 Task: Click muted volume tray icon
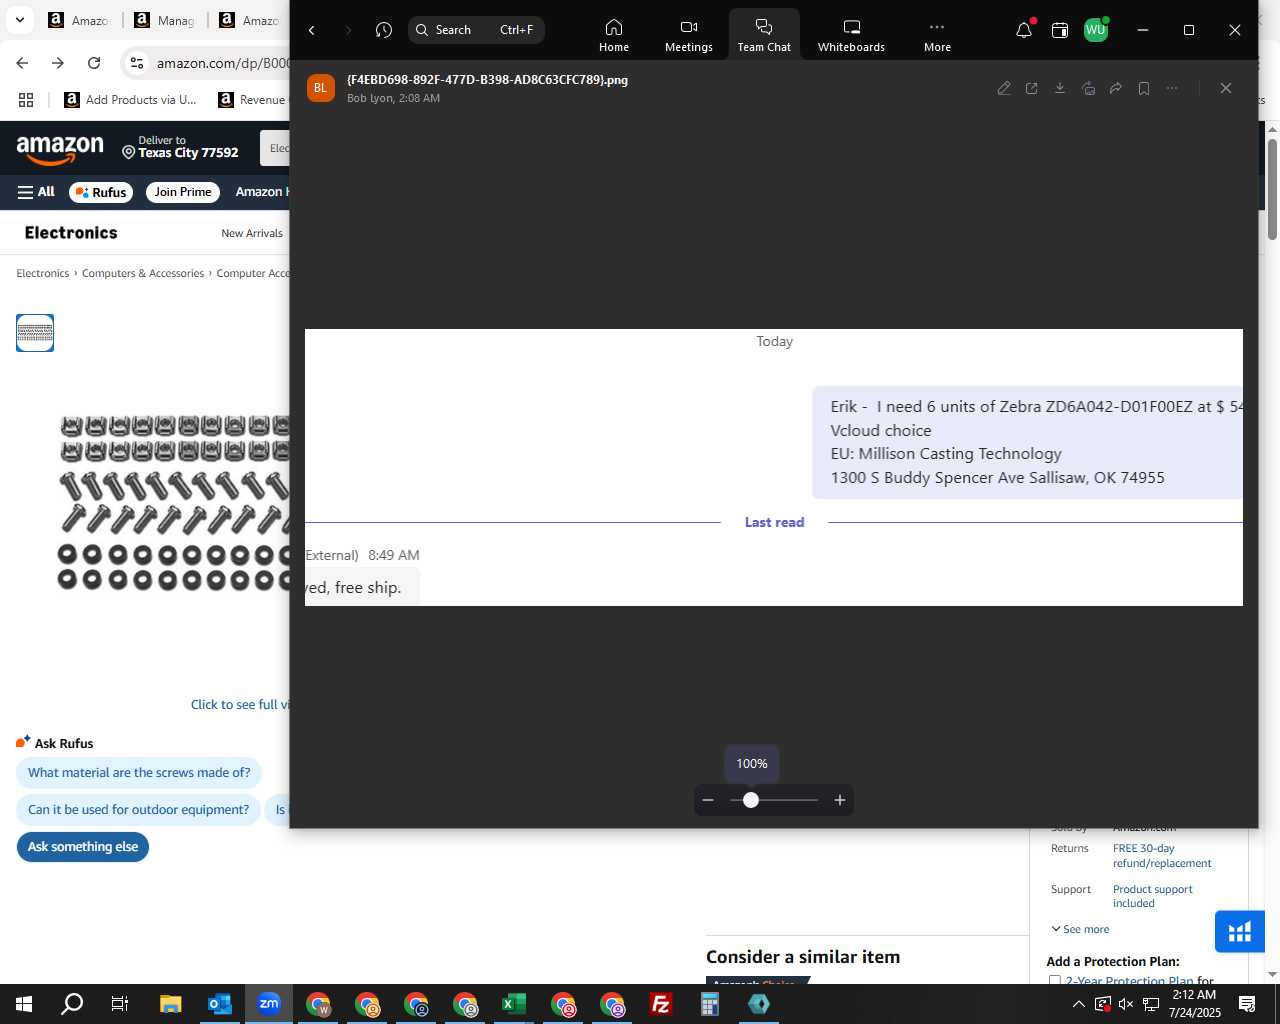tap(1126, 1004)
